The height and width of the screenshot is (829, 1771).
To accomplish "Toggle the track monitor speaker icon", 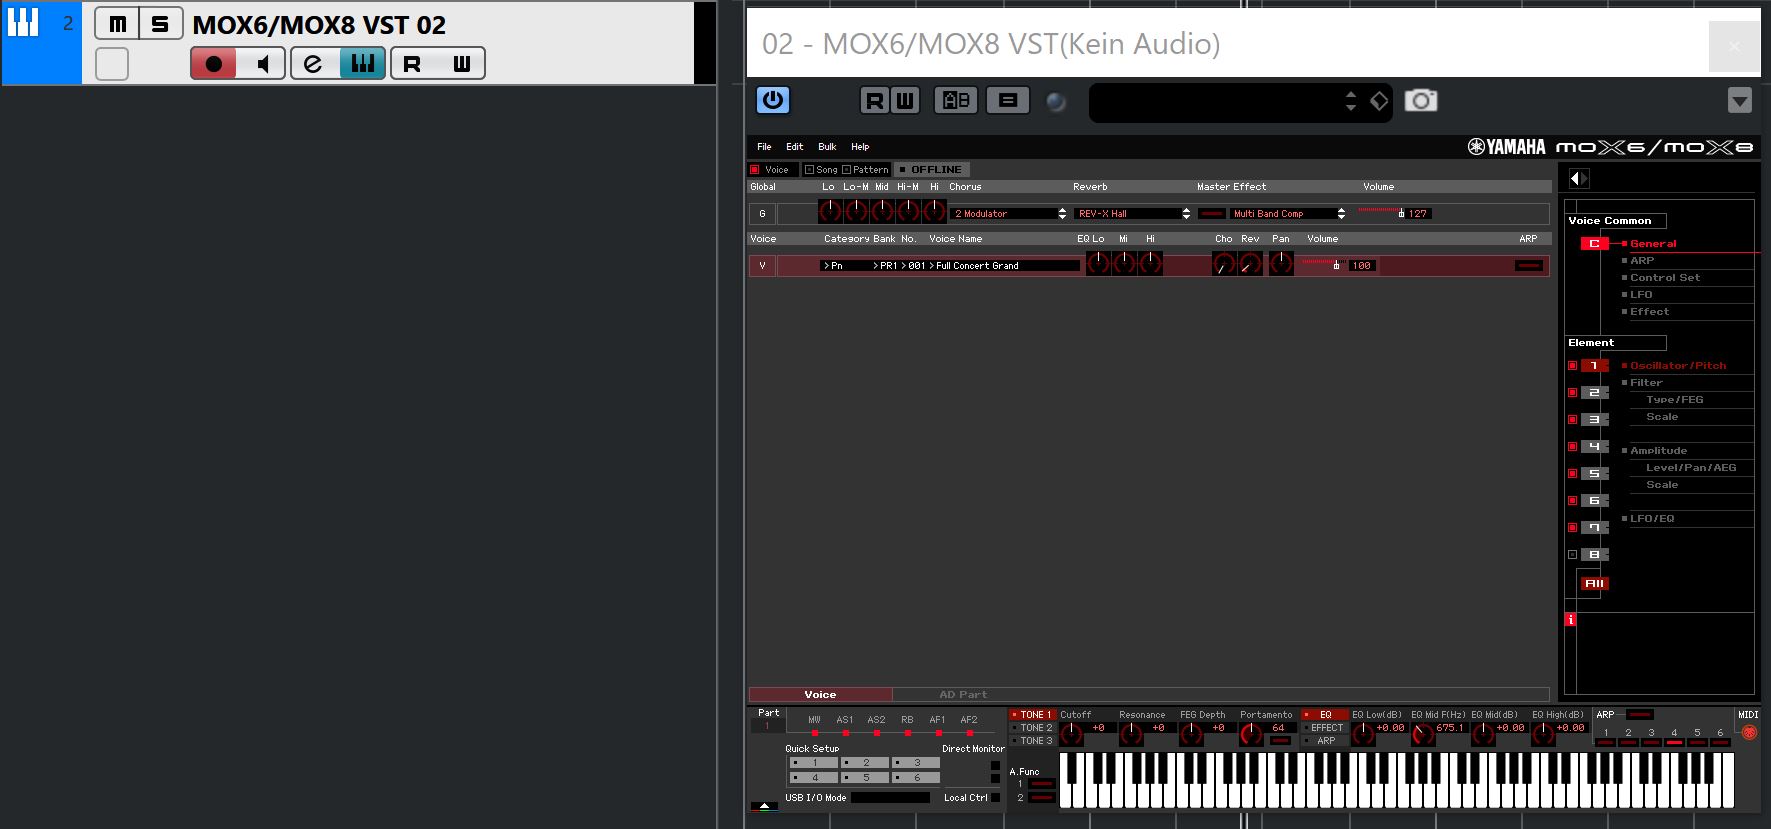I will 262,64.
